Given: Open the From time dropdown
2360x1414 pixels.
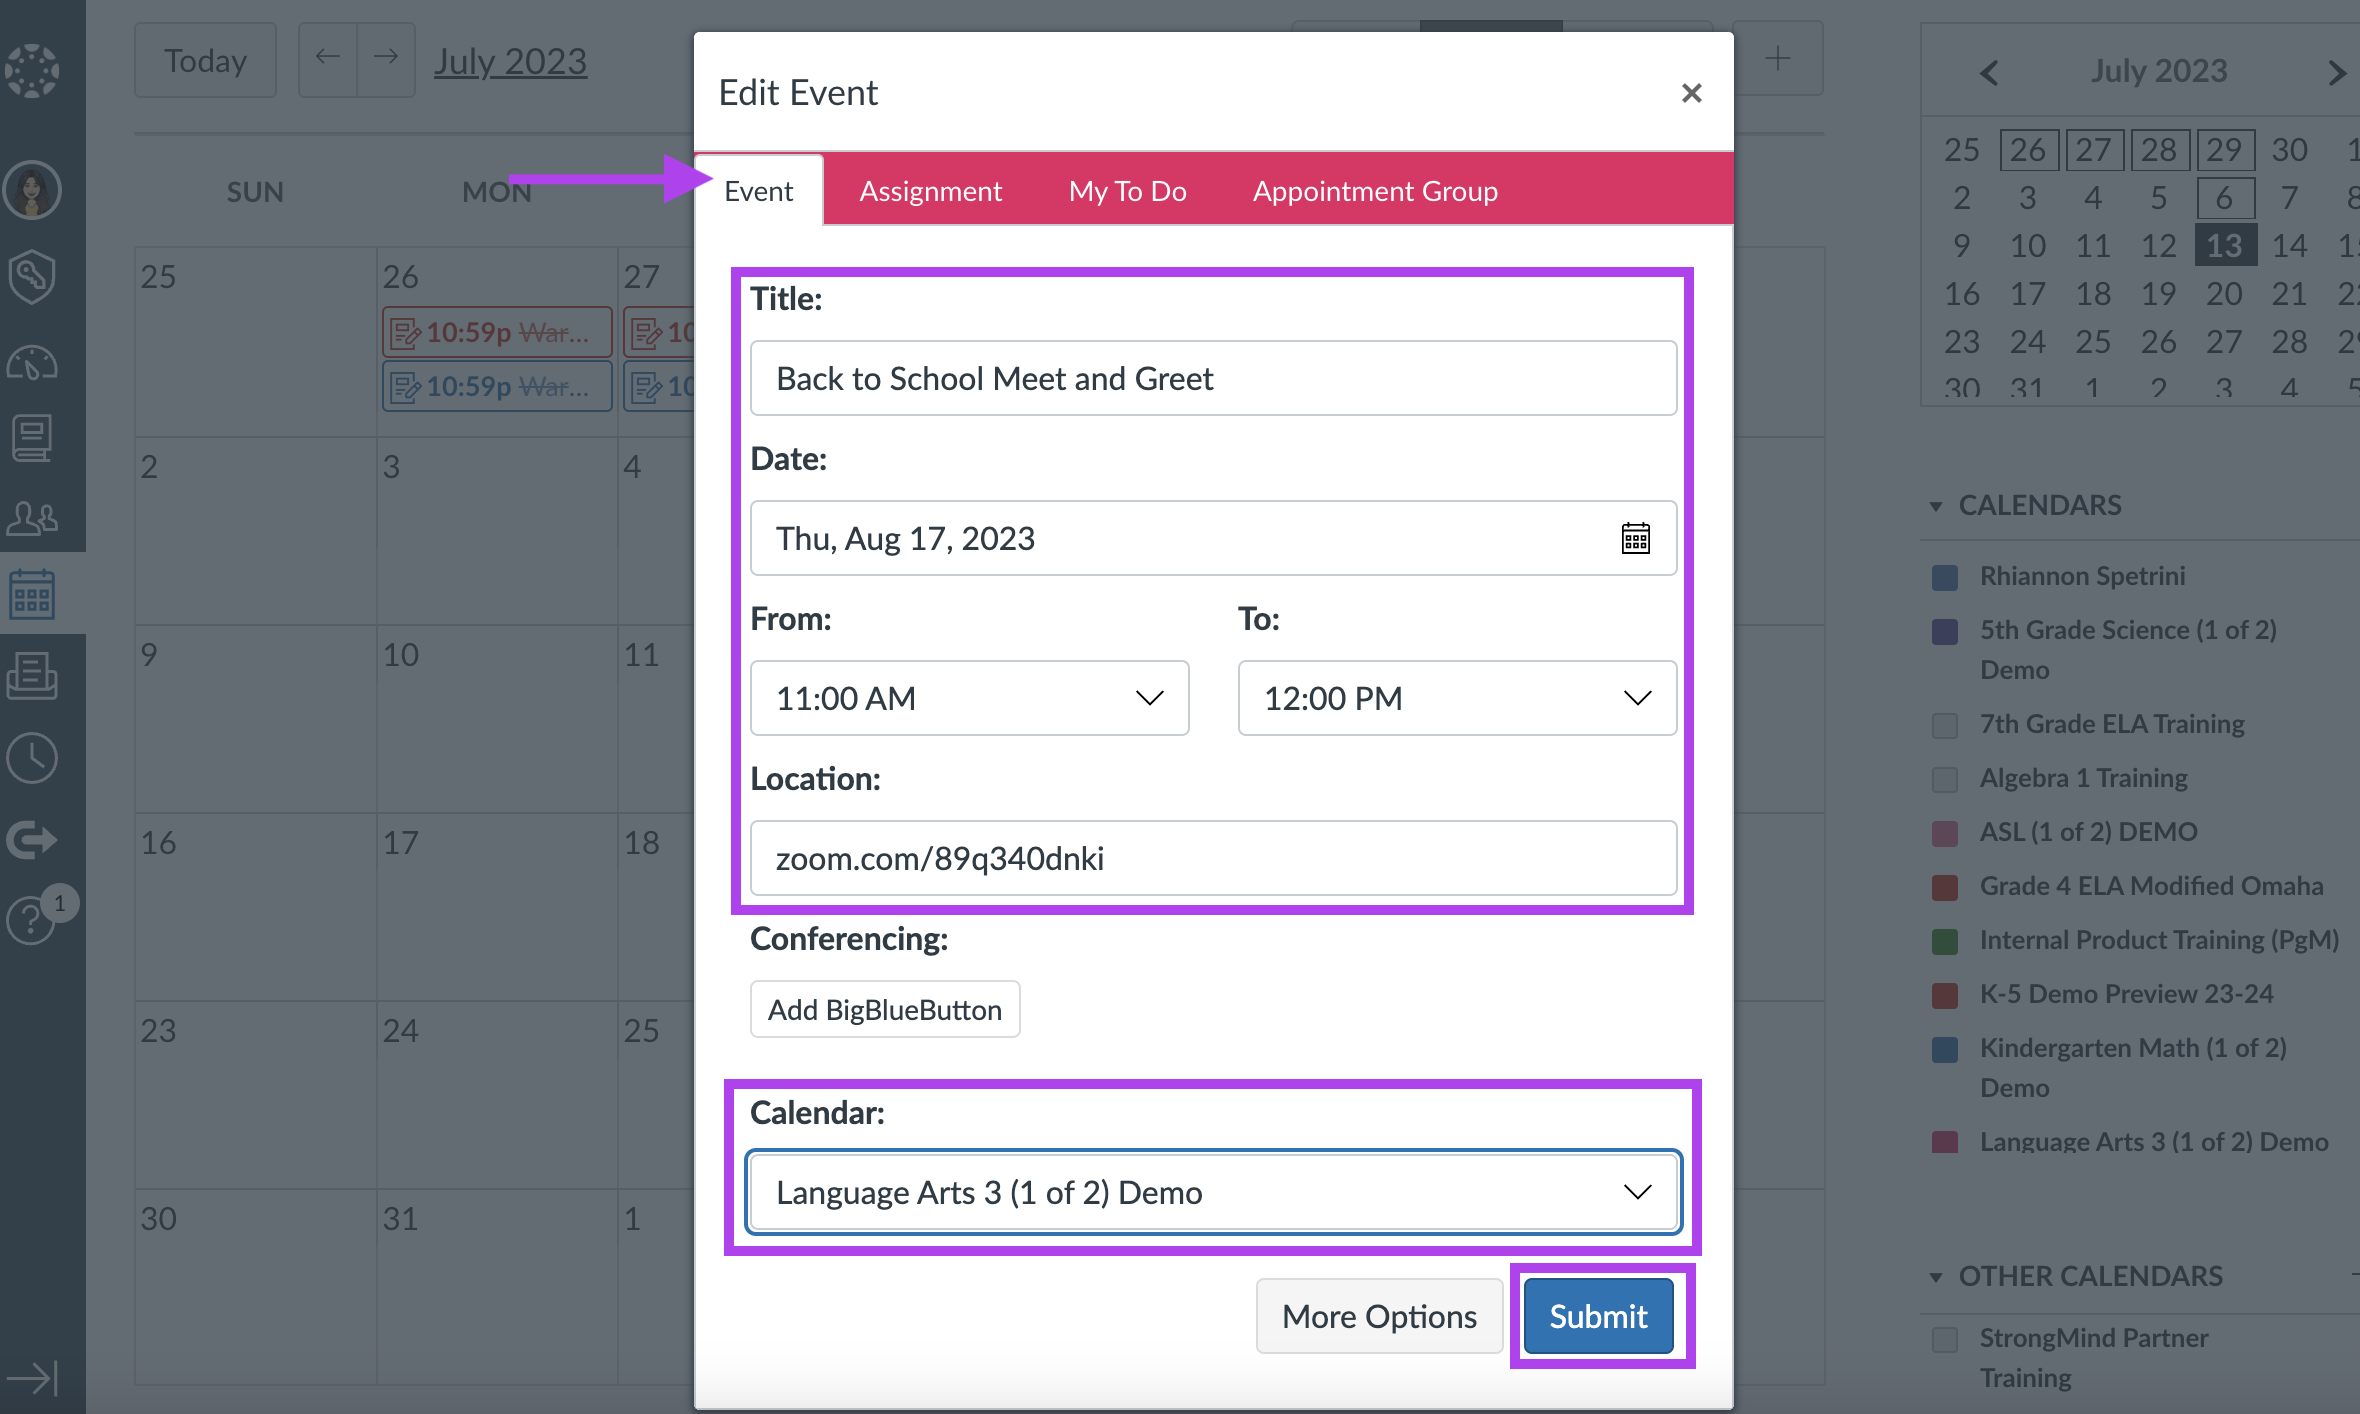Looking at the screenshot, I should tap(969, 698).
